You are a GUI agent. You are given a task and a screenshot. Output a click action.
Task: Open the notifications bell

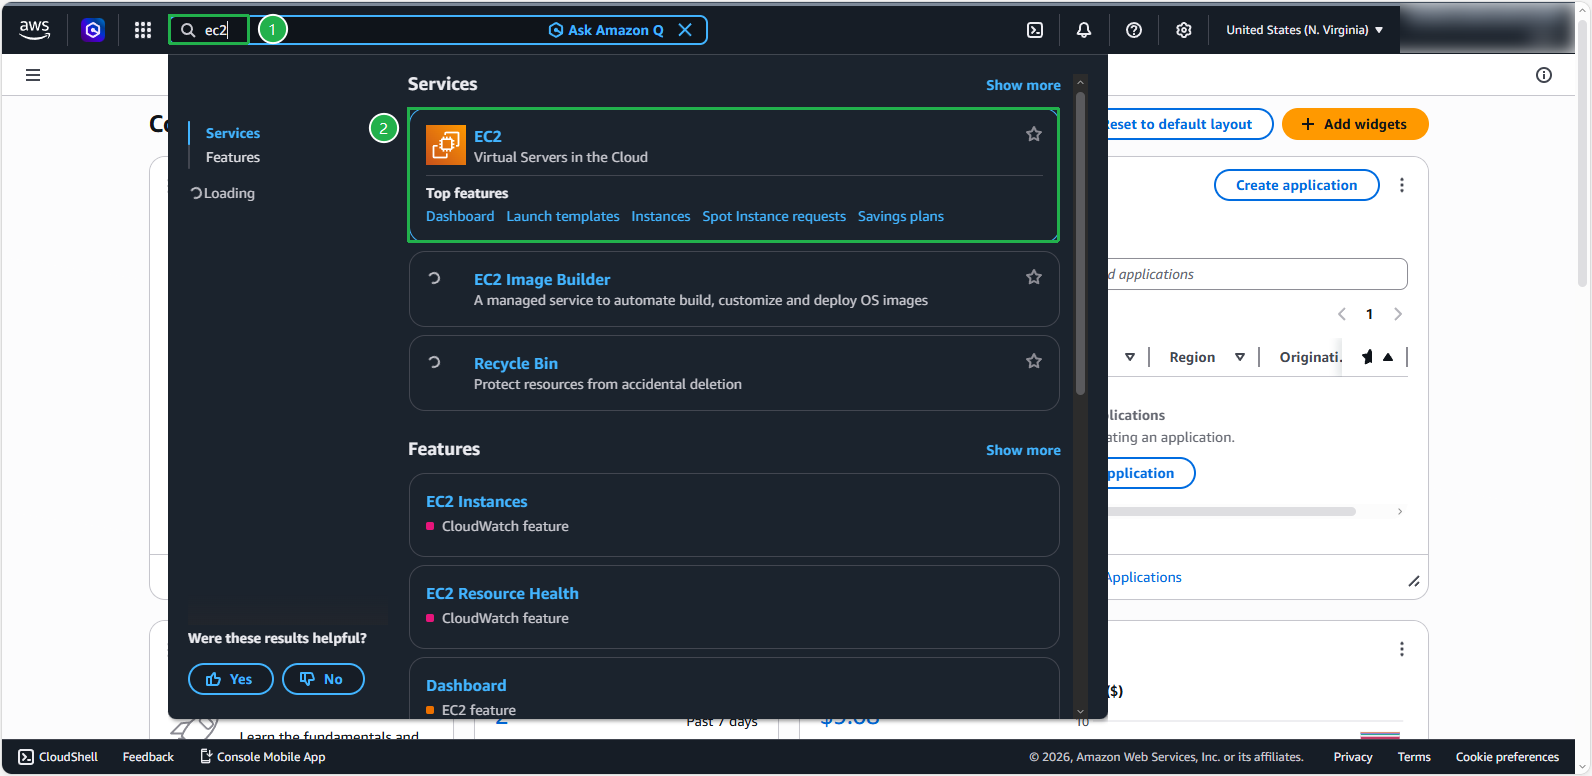coord(1084,30)
